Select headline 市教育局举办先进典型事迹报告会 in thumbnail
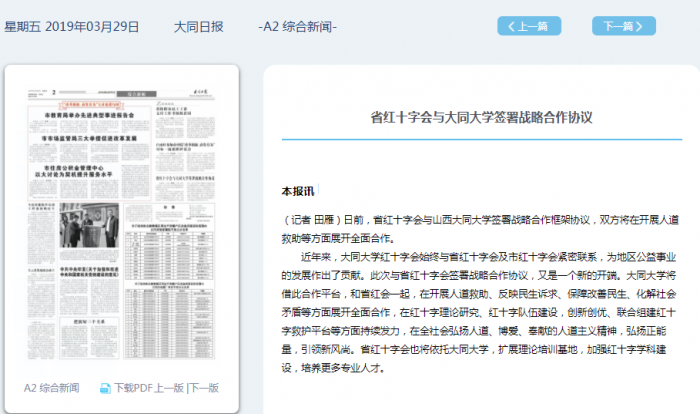Viewport: 700px width, 414px height. click(x=89, y=115)
